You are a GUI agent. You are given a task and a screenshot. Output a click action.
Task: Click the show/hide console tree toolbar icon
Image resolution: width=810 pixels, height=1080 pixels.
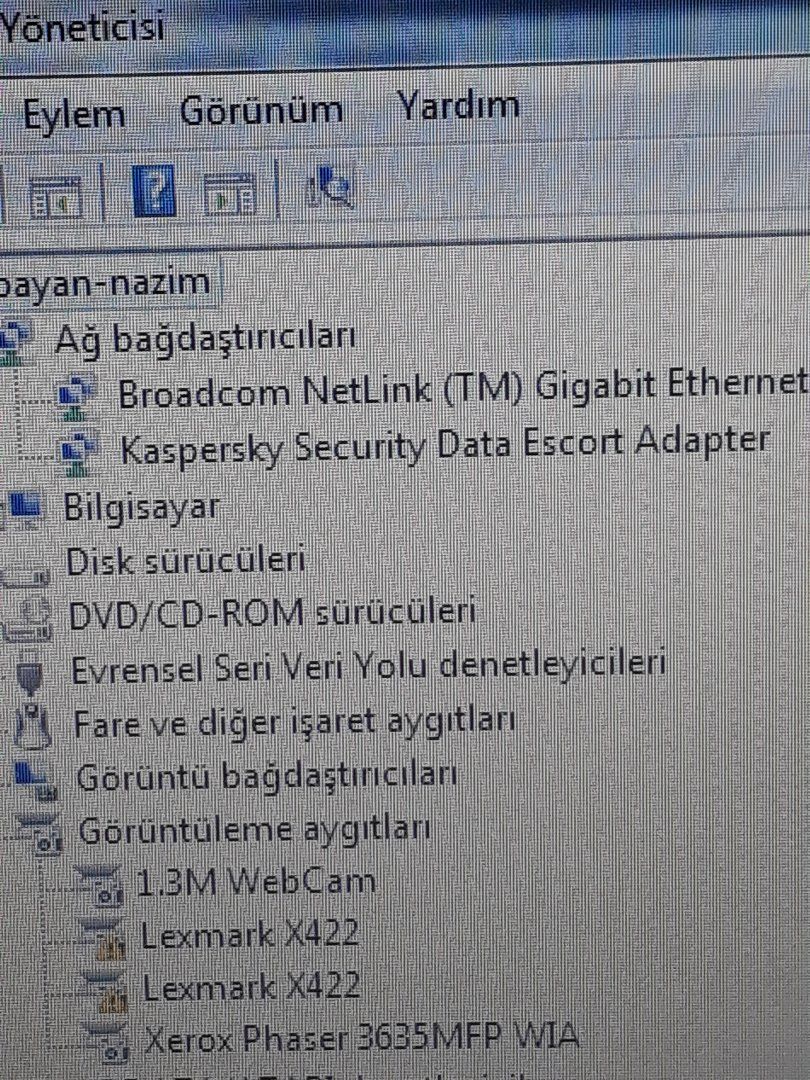(56, 196)
